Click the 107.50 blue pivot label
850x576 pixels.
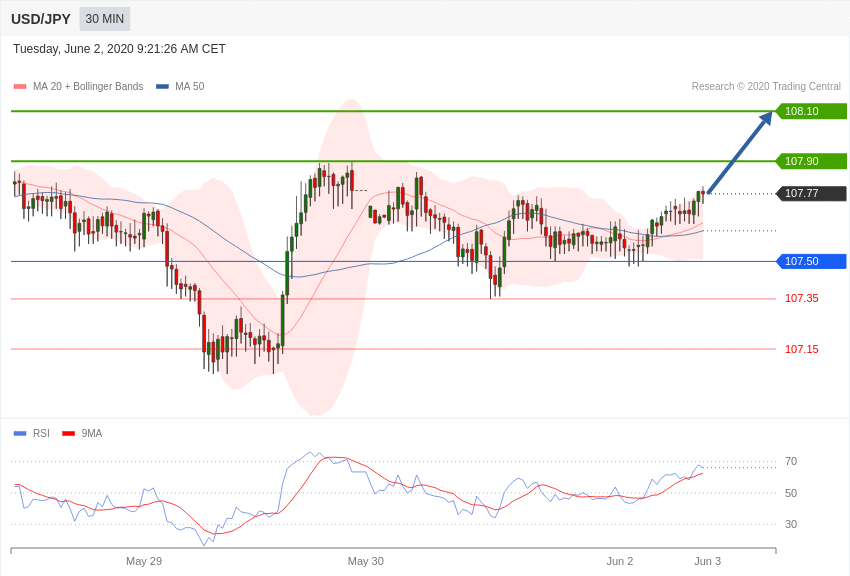click(811, 261)
